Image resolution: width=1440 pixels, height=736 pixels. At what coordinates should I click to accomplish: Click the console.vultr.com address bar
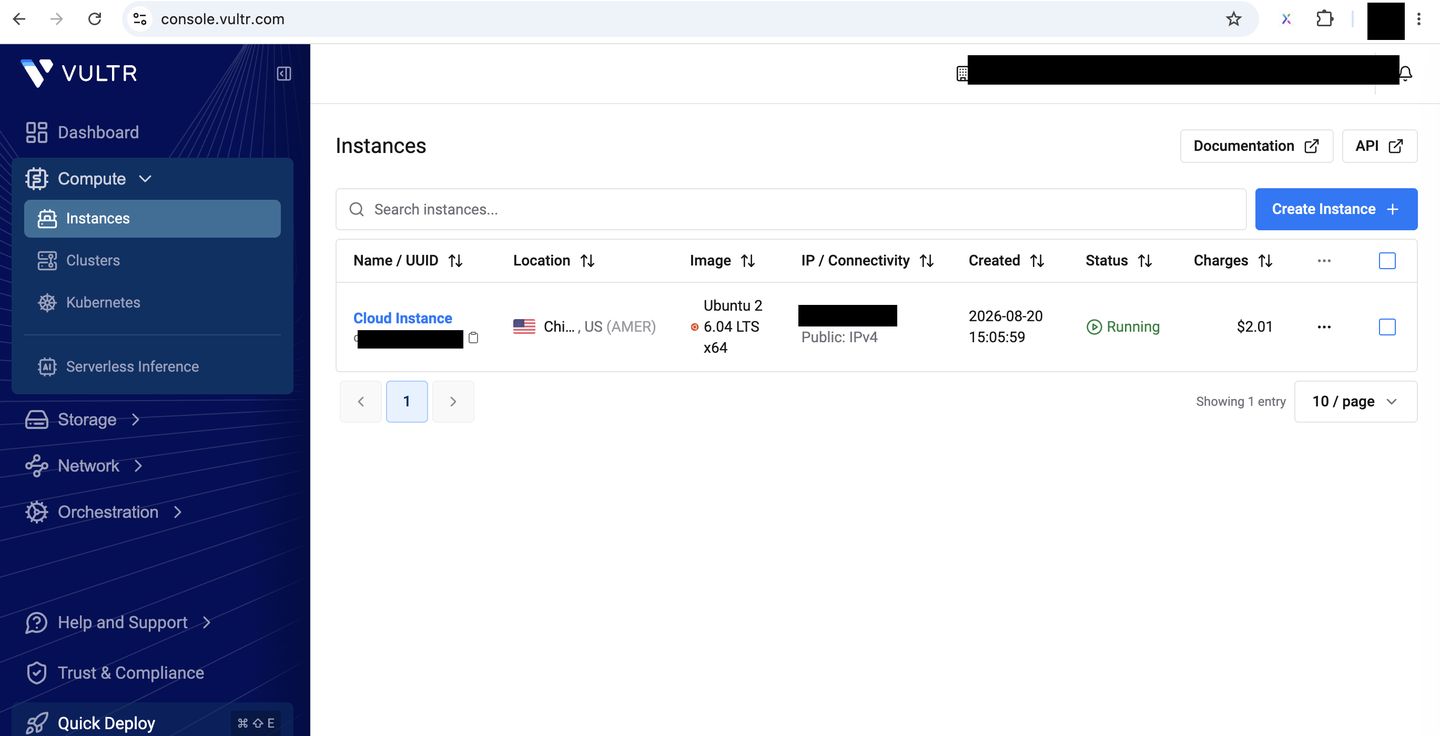click(x=690, y=19)
